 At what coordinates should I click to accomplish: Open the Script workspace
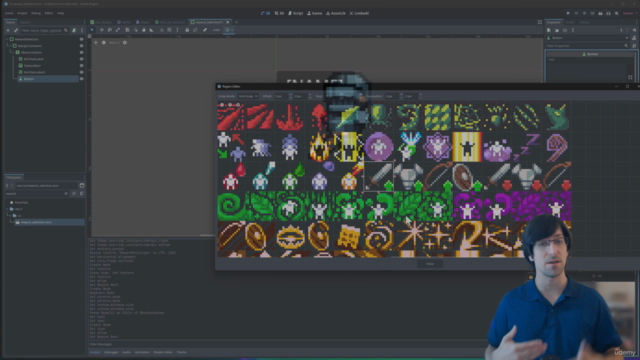(x=296, y=13)
